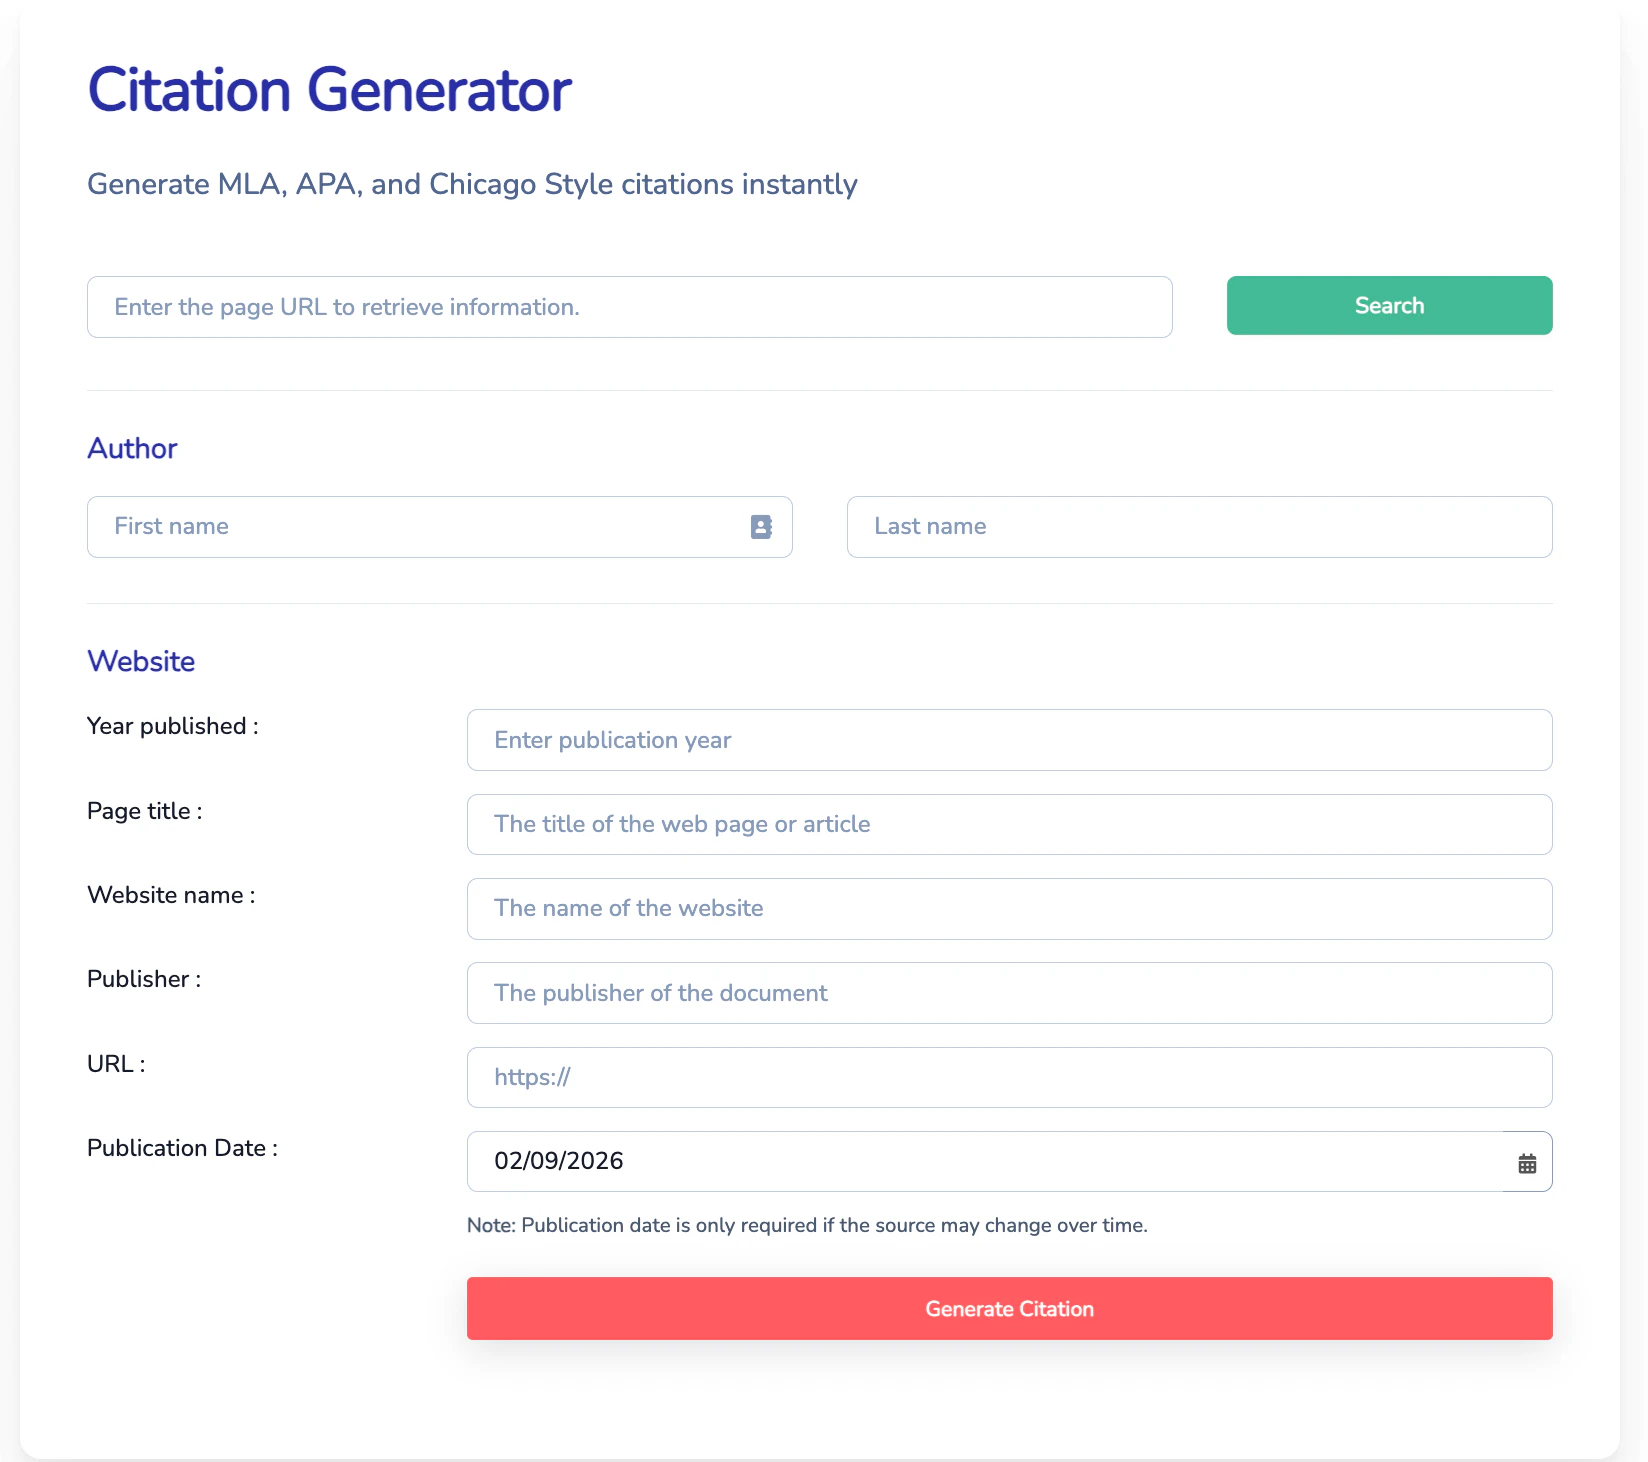This screenshot has width=1648, height=1462.
Task: Click the Generate Citation button
Action: pyautogui.click(x=1009, y=1308)
